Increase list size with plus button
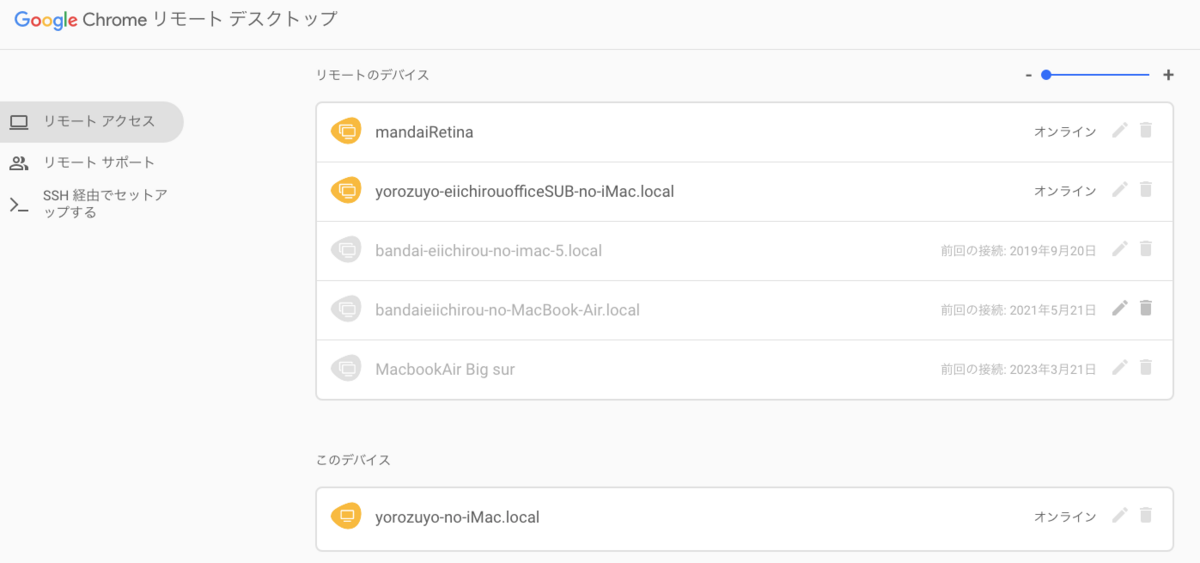 click(1168, 75)
